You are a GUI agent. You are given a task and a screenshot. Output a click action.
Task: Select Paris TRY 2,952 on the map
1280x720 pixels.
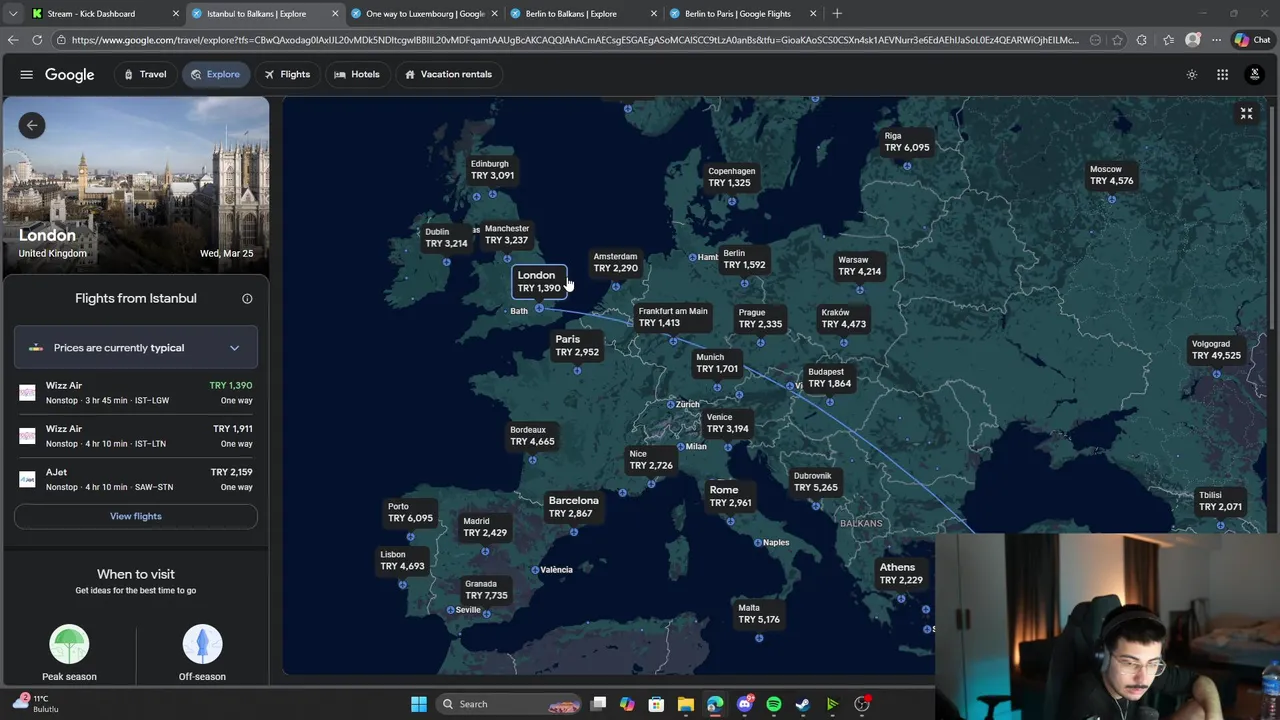[x=577, y=346]
